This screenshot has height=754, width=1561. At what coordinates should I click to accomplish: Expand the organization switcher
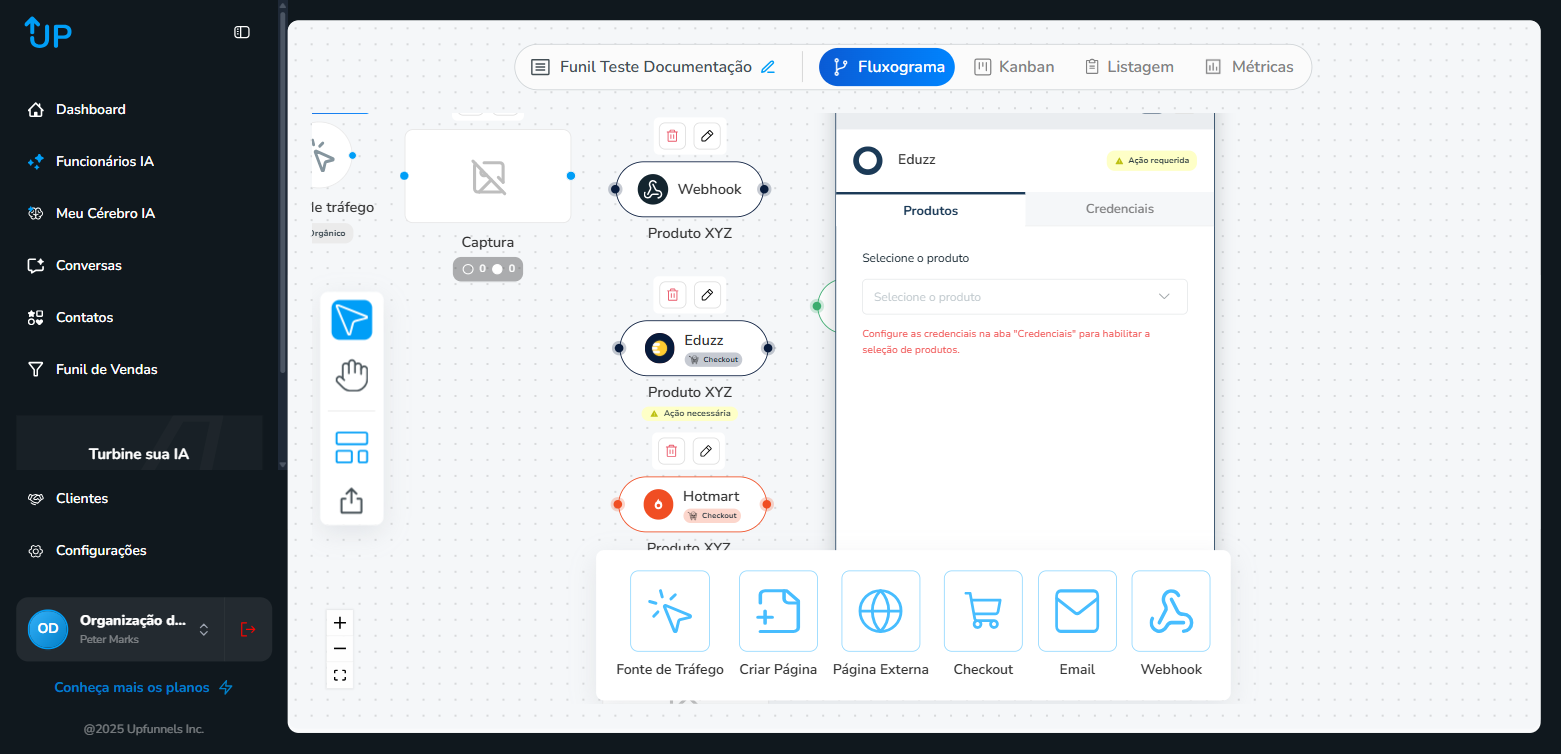(204, 629)
